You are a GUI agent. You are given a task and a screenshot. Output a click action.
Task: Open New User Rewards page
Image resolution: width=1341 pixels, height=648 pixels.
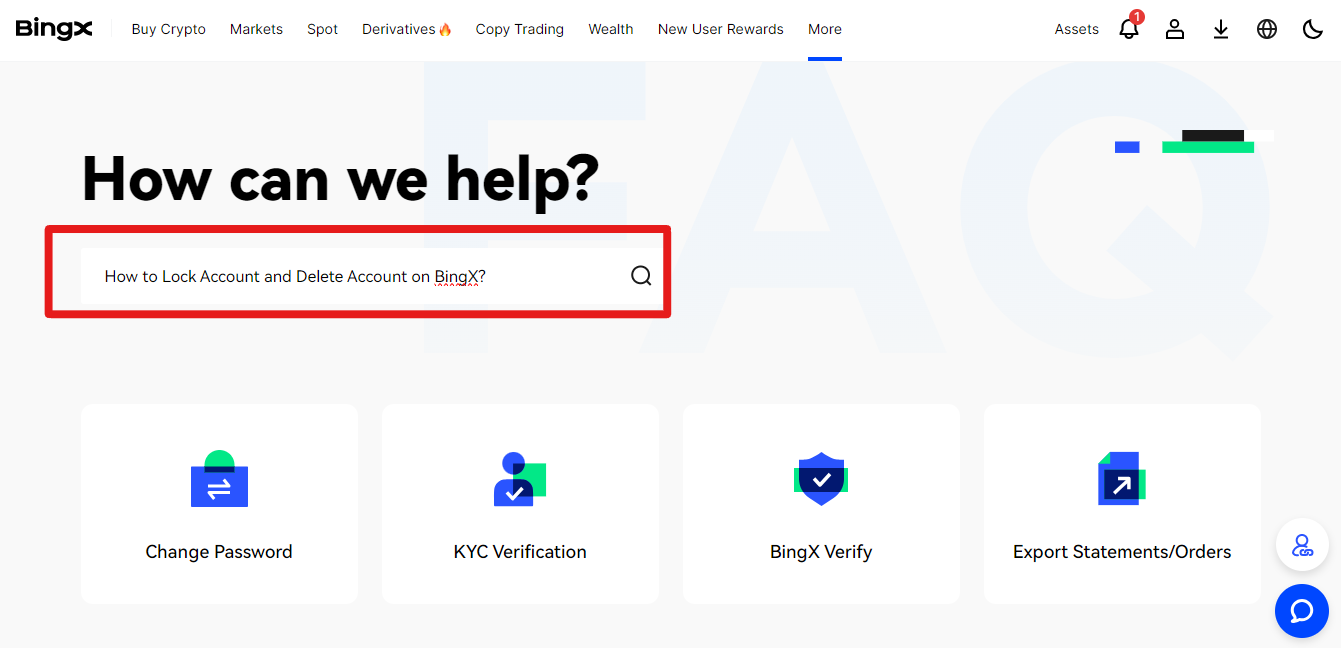tap(721, 29)
